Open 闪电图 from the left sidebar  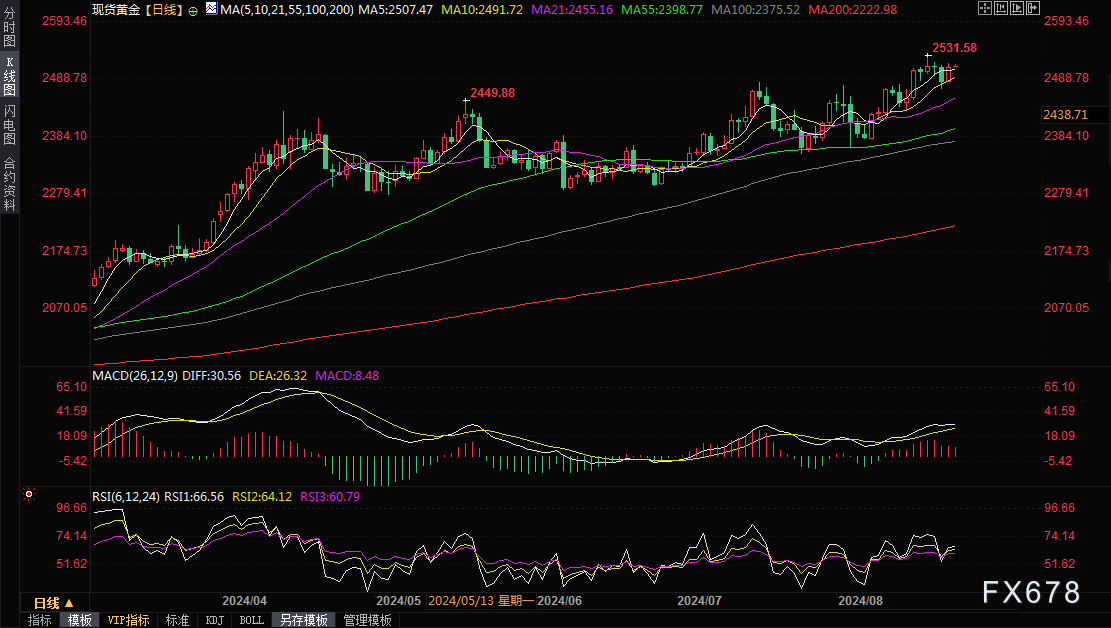coord(9,124)
